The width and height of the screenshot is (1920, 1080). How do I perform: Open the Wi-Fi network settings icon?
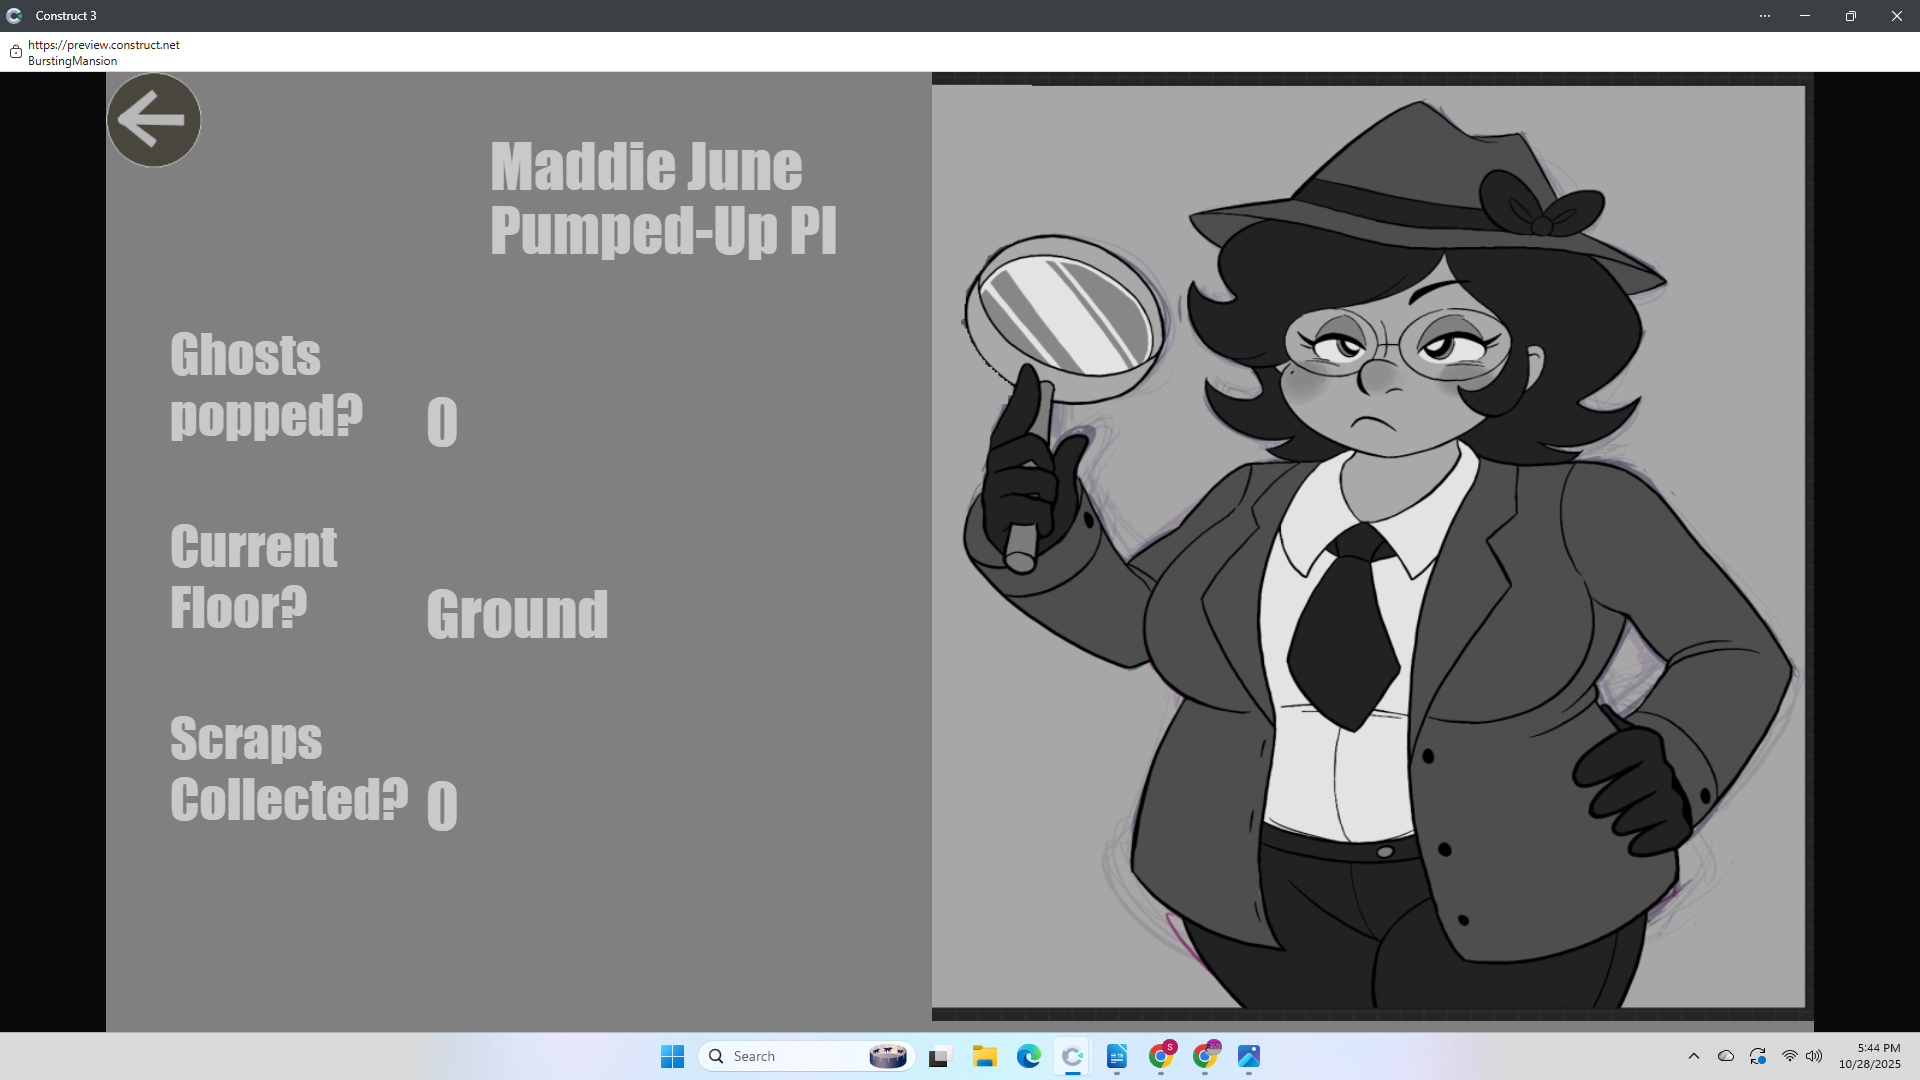pyautogui.click(x=1789, y=1056)
